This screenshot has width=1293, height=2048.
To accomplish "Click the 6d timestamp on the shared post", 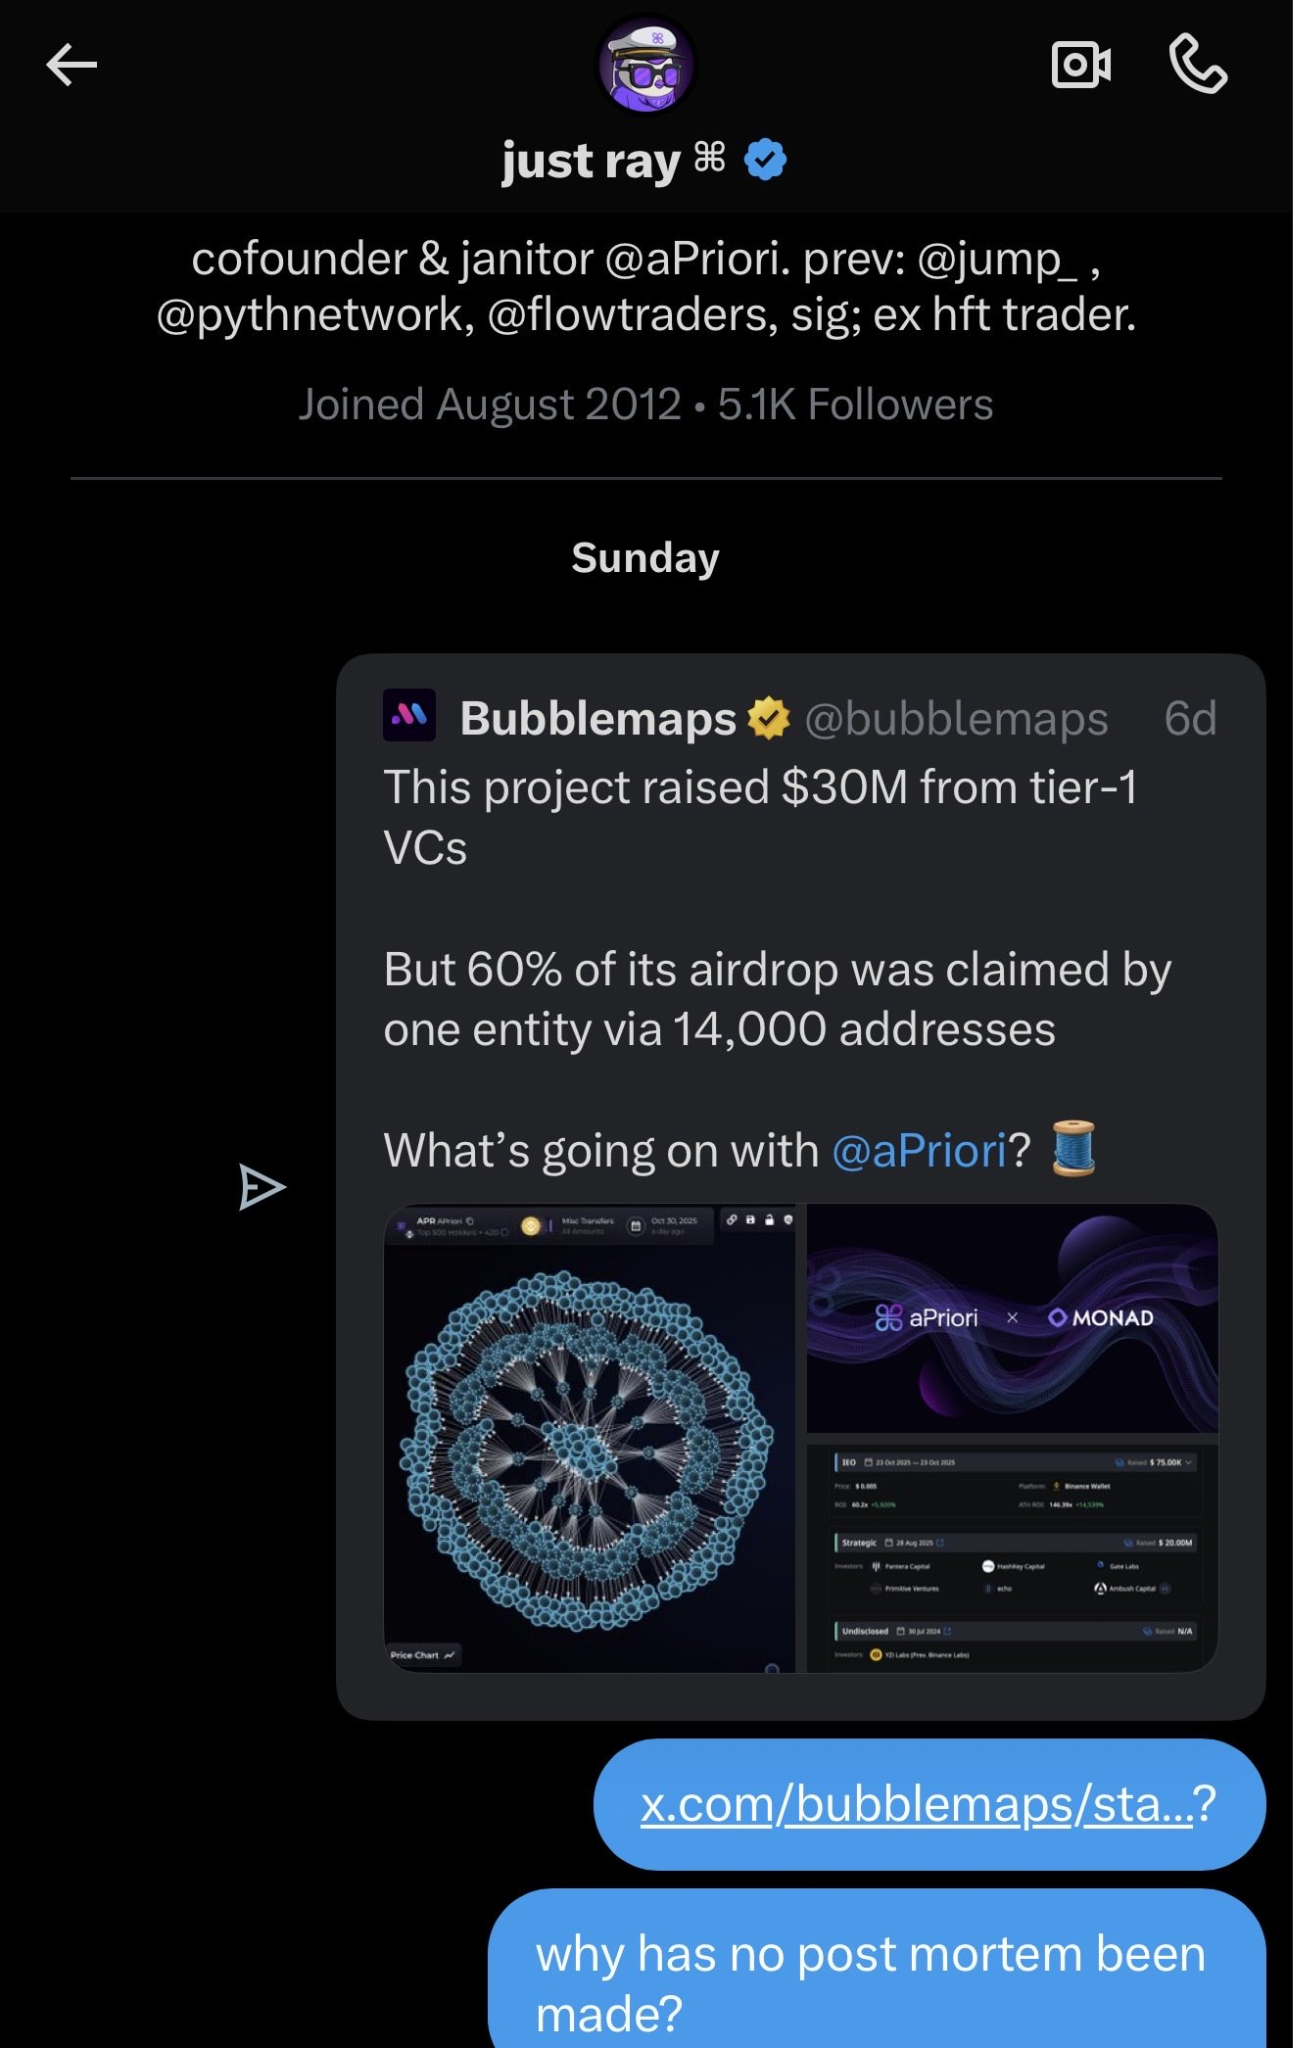I will (1189, 719).
